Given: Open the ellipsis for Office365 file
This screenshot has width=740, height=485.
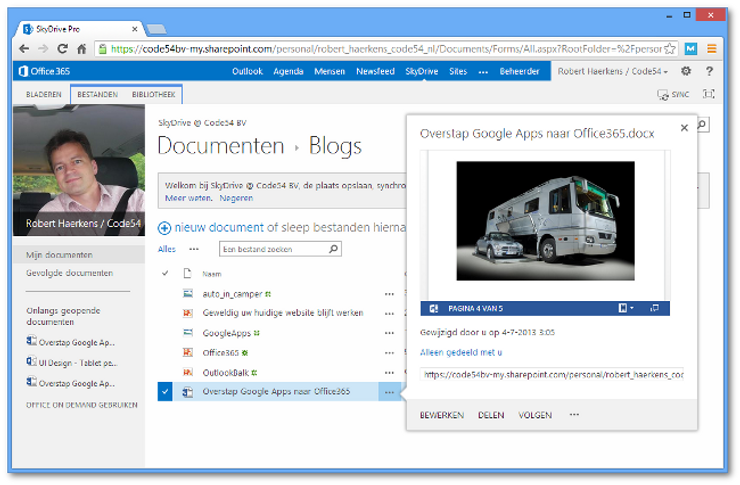Looking at the screenshot, I should click(x=389, y=353).
